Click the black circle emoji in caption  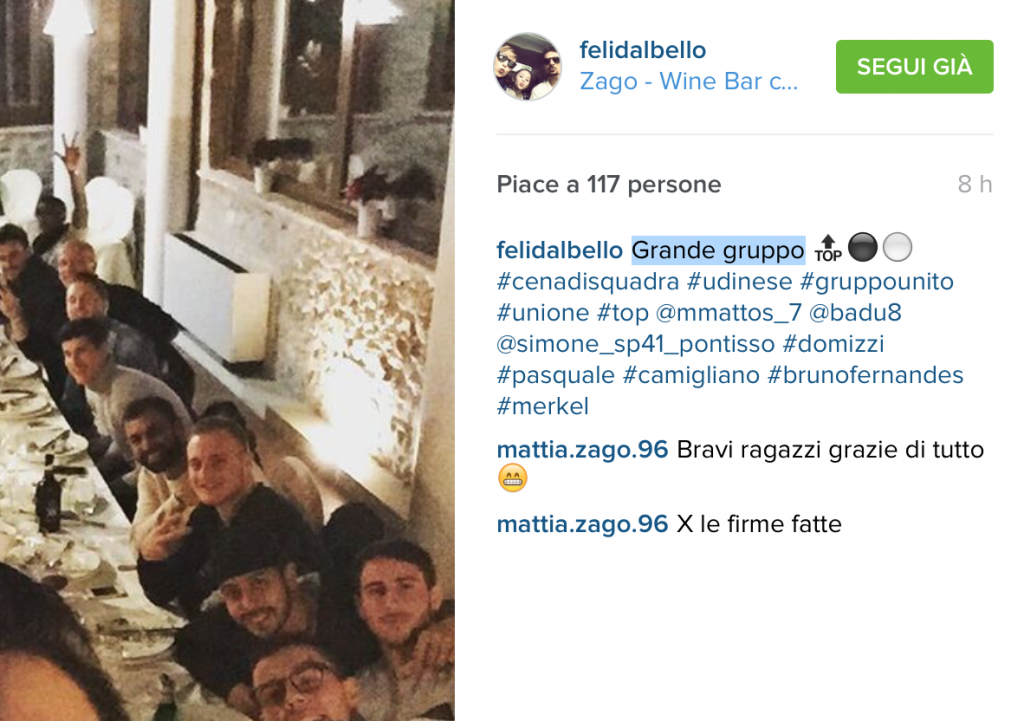point(862,248)
